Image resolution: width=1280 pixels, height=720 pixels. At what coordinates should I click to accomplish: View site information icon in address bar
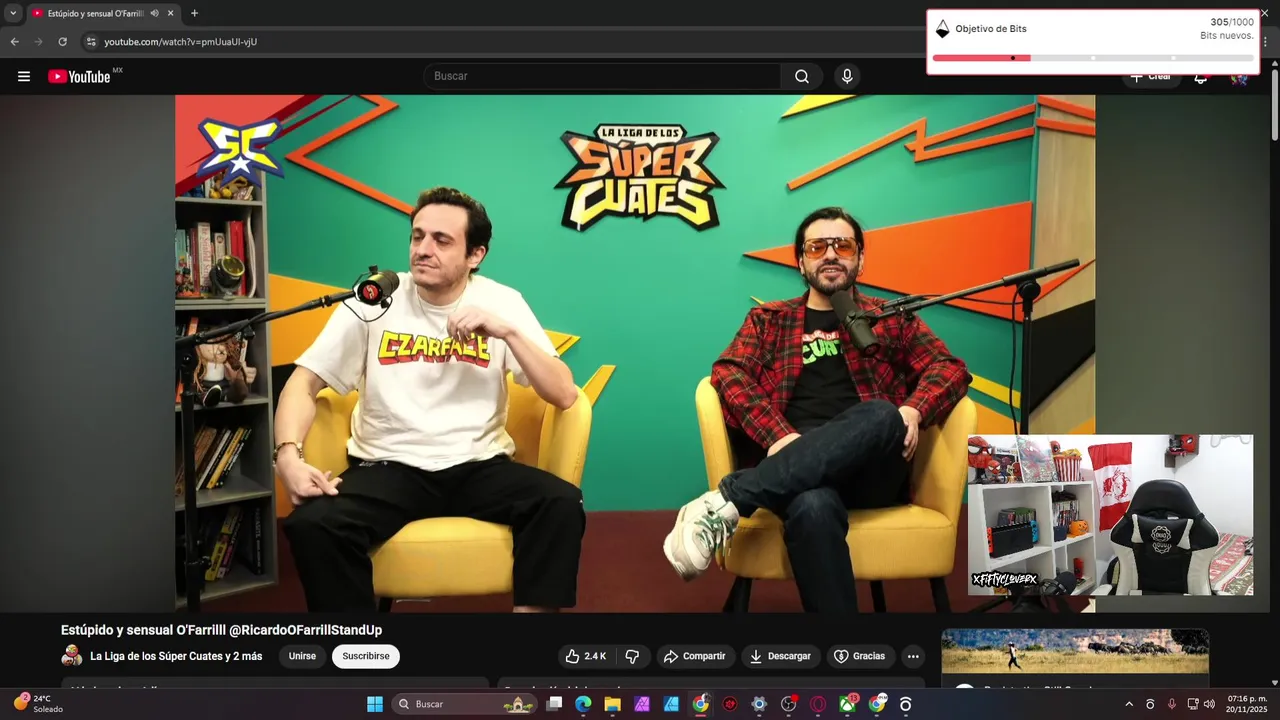click(x=91, y=42)
